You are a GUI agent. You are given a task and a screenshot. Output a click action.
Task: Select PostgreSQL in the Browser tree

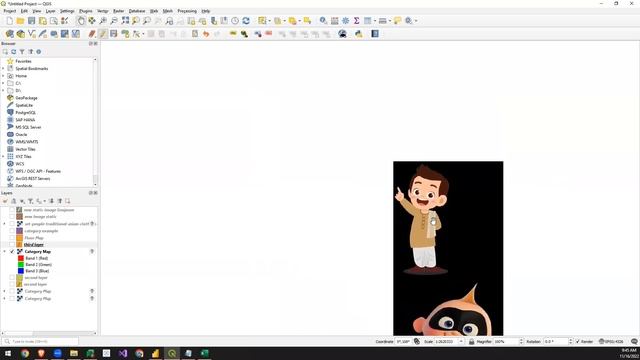click(x=25, y=113)
